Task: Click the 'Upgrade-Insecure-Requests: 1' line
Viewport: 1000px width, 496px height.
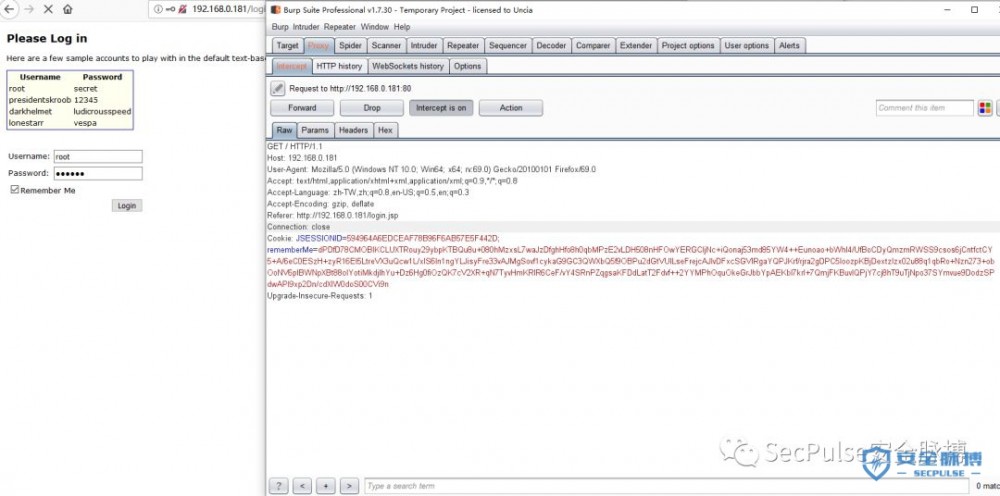Action: (320, 296)
